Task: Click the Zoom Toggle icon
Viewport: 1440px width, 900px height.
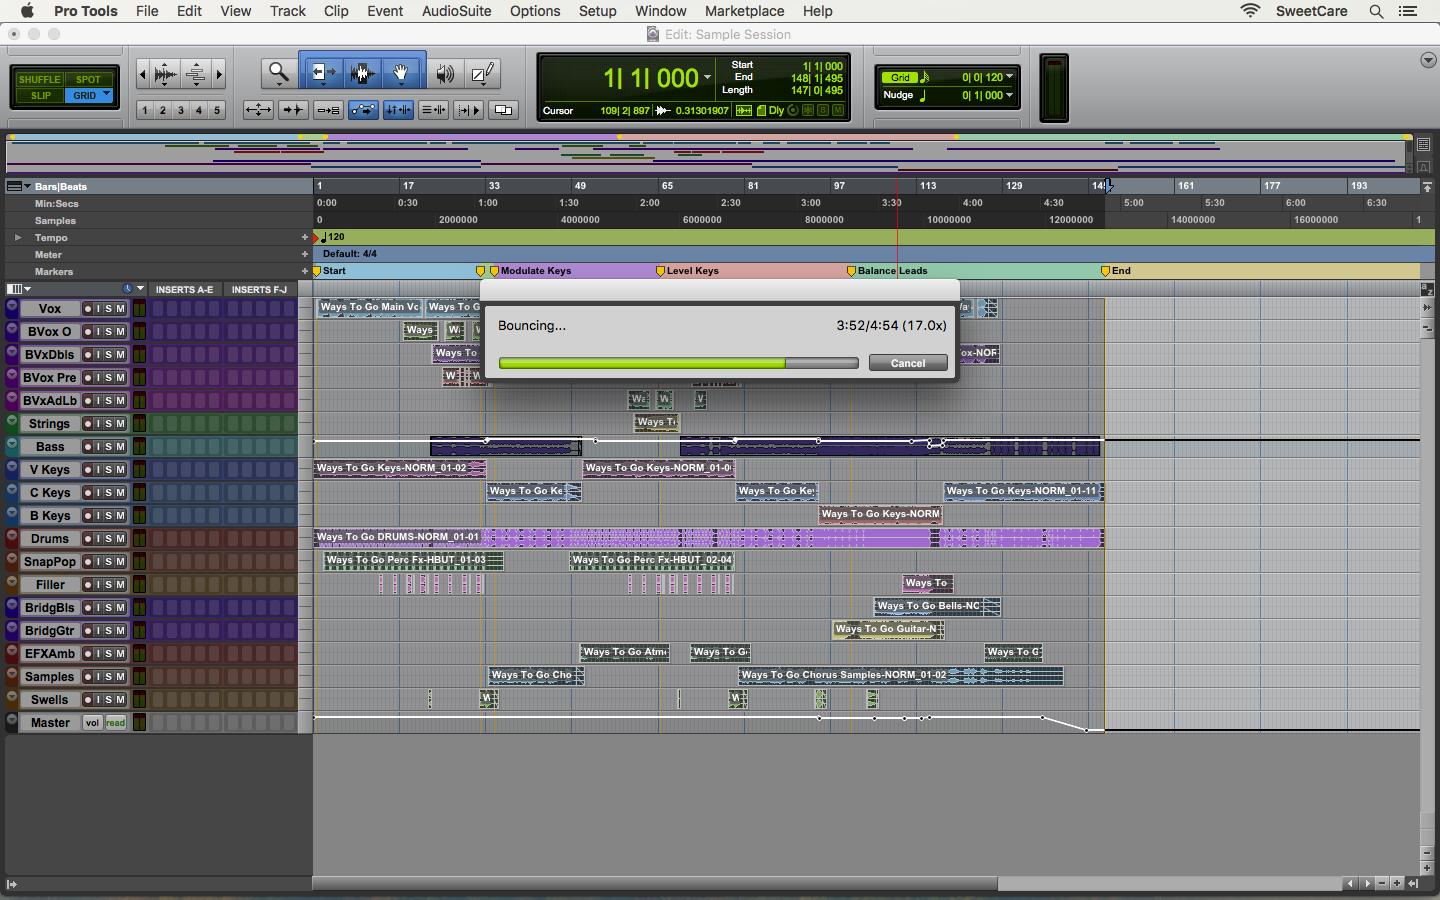Action: tap(258, 110)
